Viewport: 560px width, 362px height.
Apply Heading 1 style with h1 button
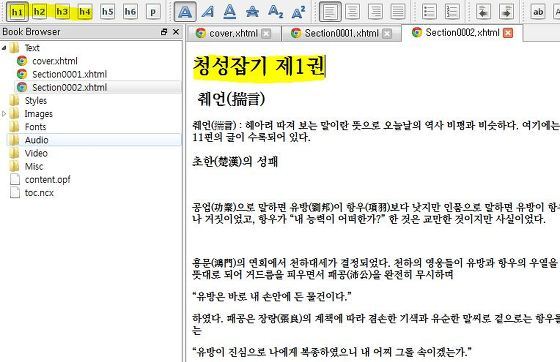(x=17, y=12)
